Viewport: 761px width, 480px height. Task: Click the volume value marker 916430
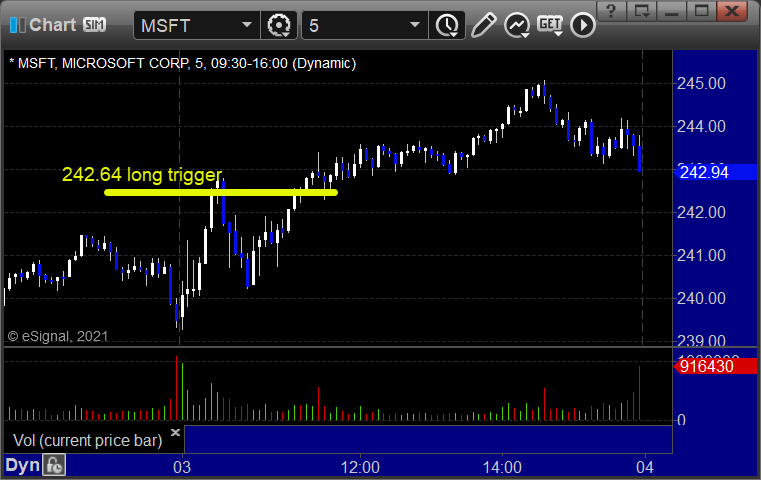click(x=715, y=366)
